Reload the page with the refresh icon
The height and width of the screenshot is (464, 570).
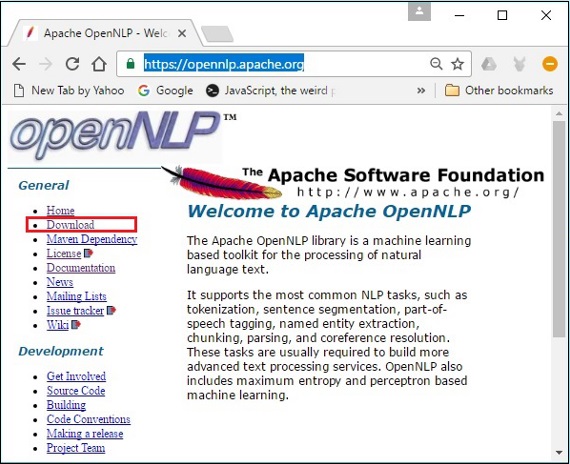(72, 64)
